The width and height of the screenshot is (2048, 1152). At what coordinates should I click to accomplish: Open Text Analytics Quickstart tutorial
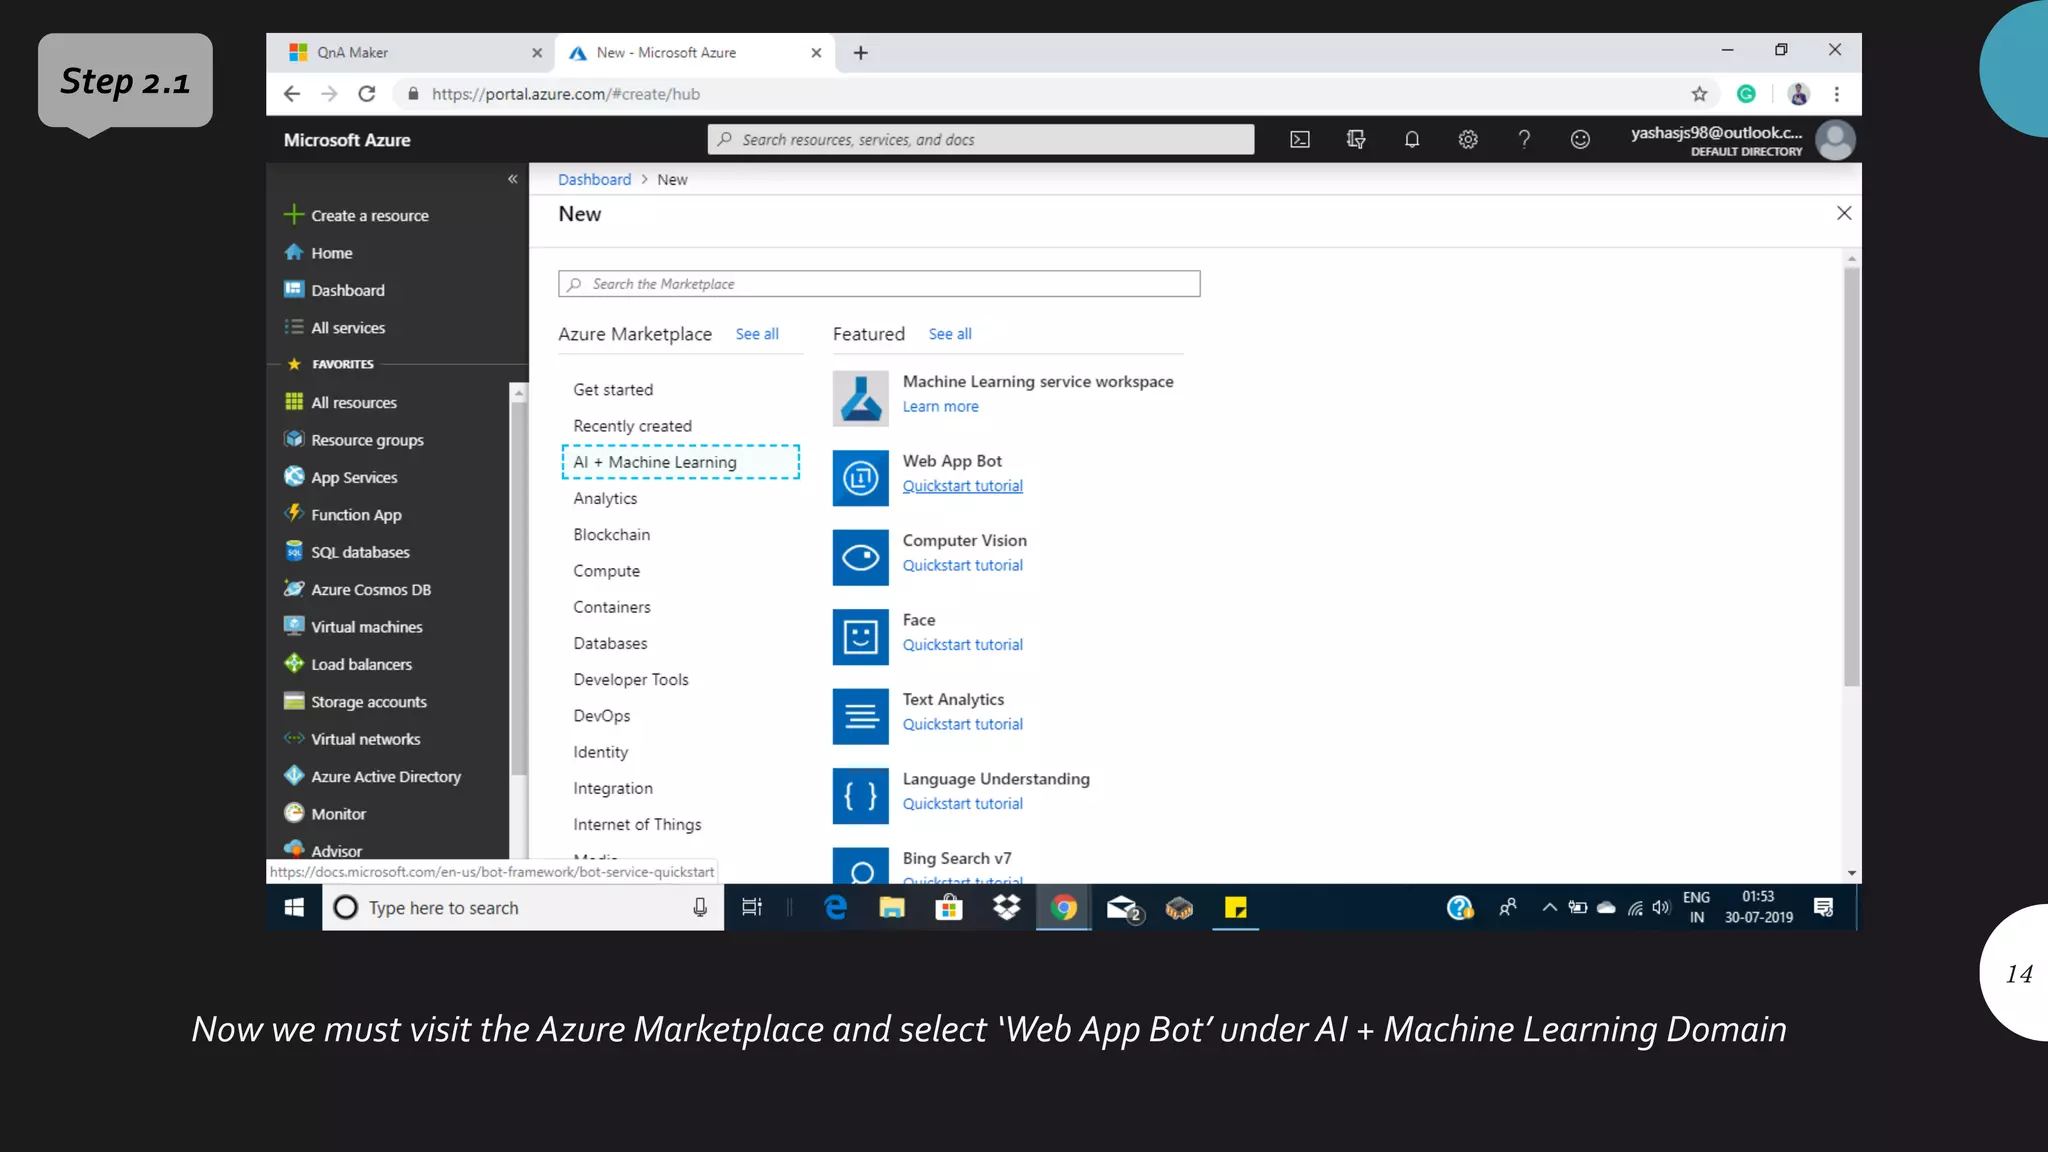(x=962, y=725)
